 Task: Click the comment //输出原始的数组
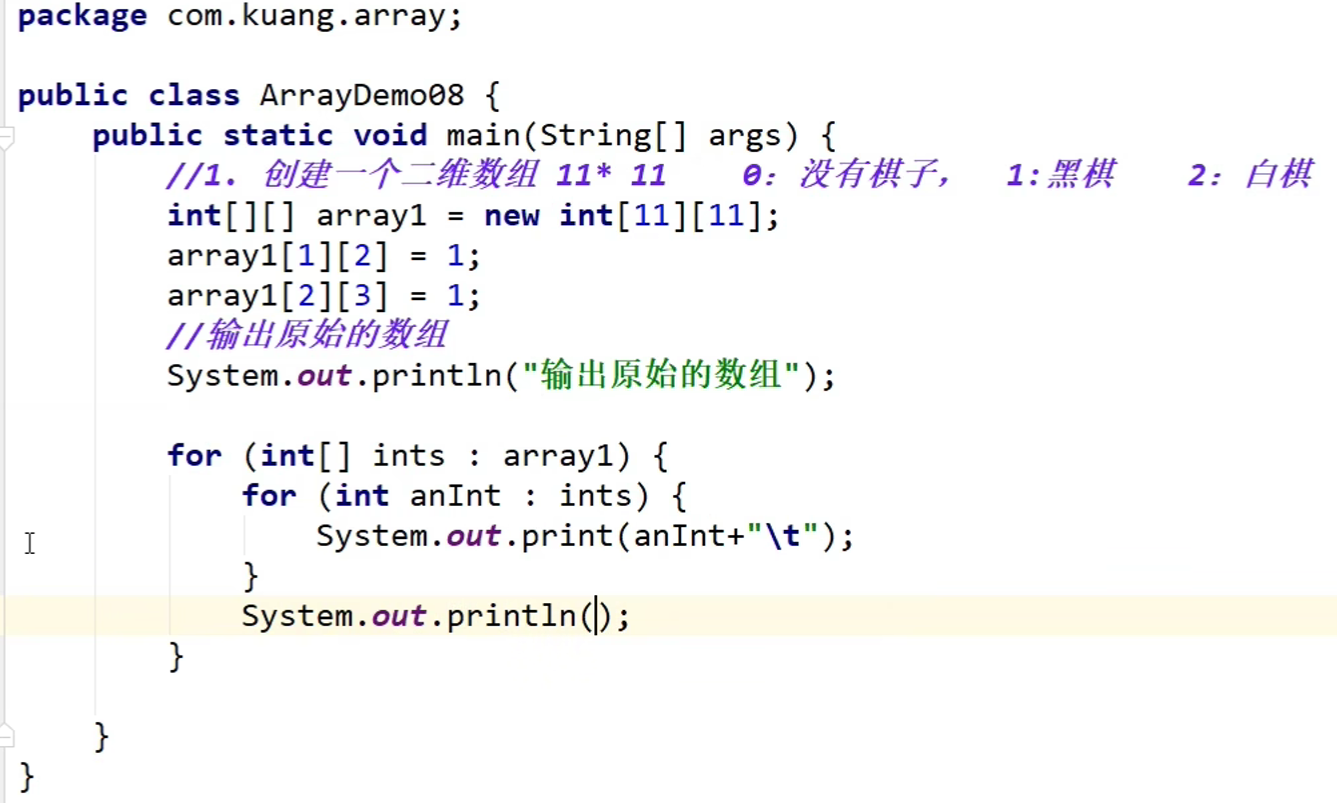[307, 336]
